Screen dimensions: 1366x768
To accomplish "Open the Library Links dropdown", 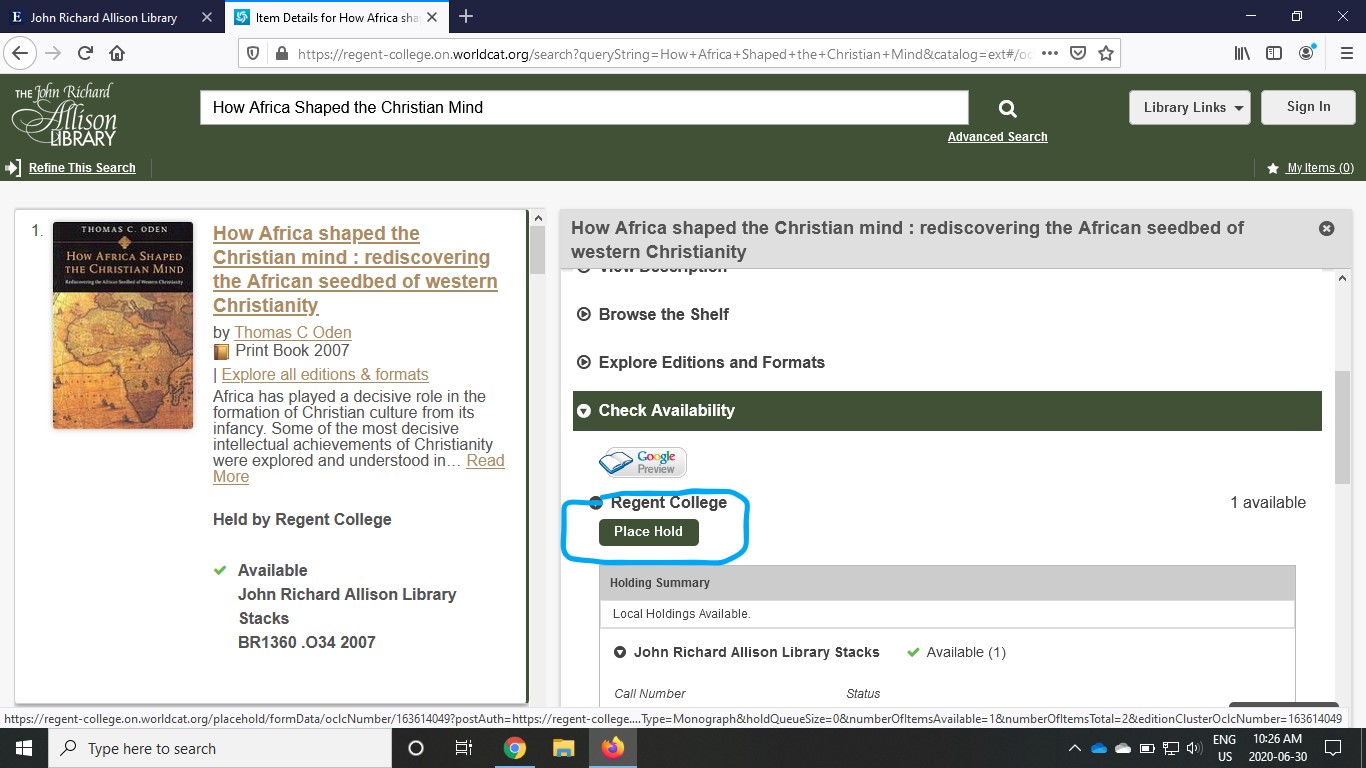I will click(1189, 108).
